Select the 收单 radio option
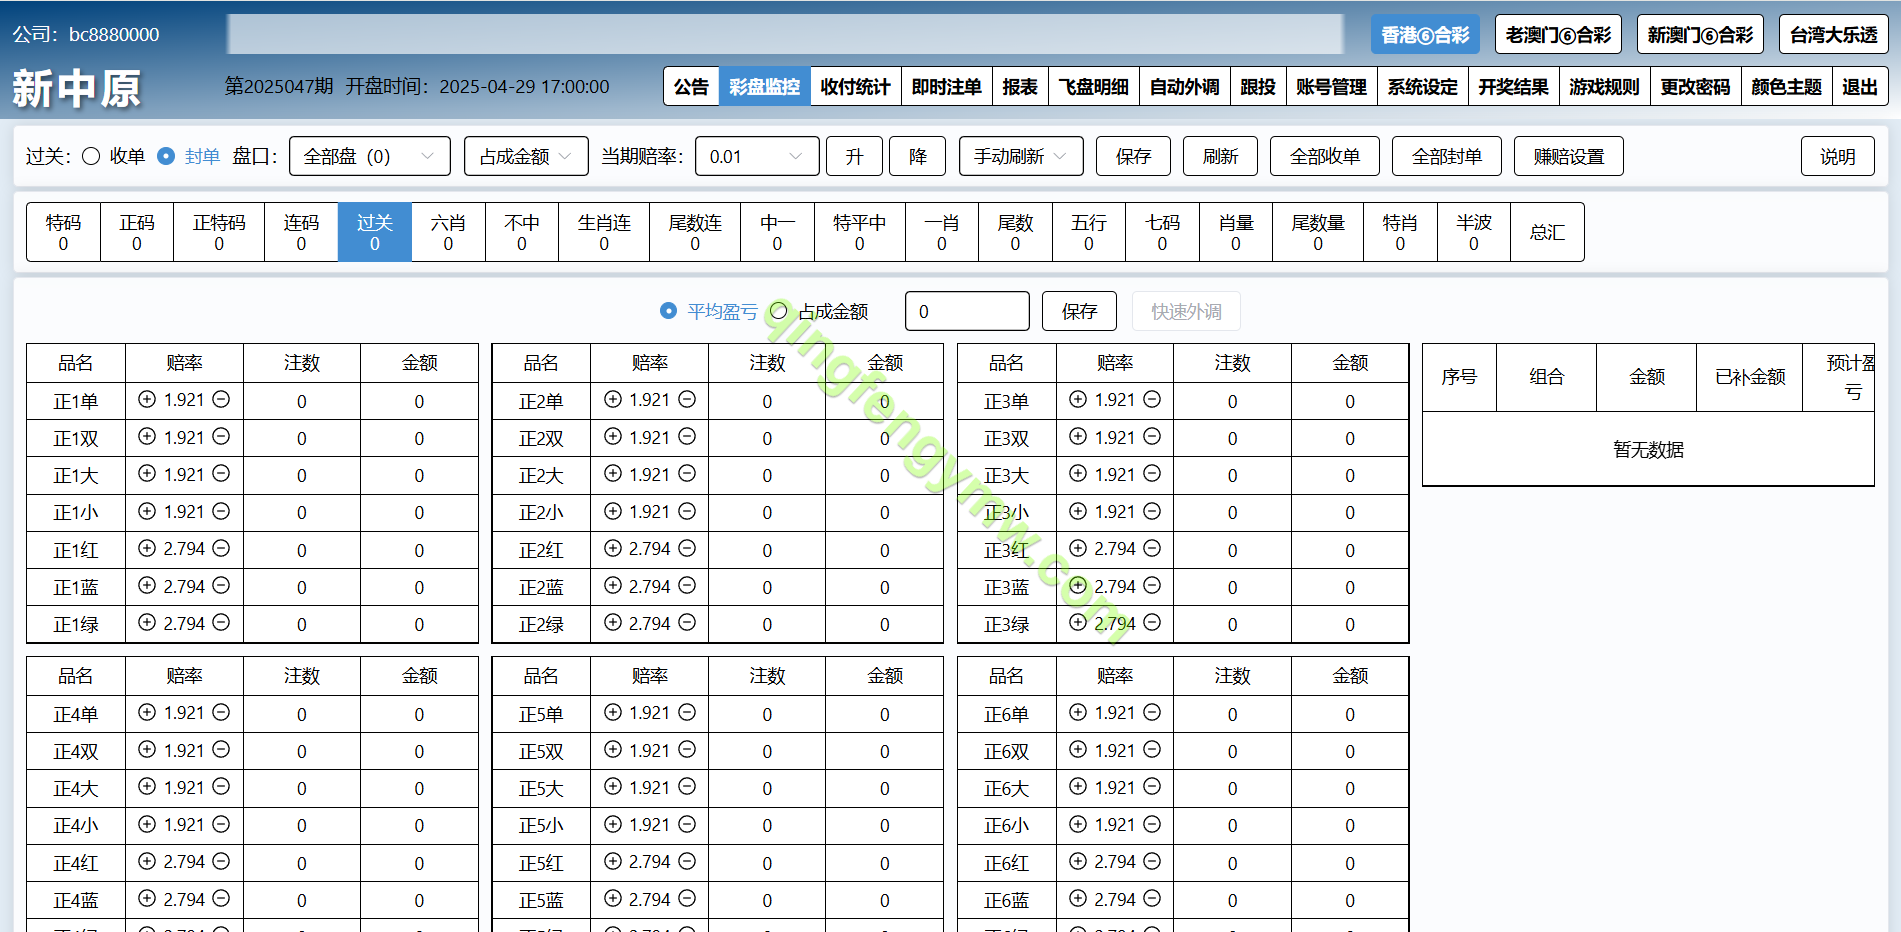1901x932 pixels. (x=91, y=156)
